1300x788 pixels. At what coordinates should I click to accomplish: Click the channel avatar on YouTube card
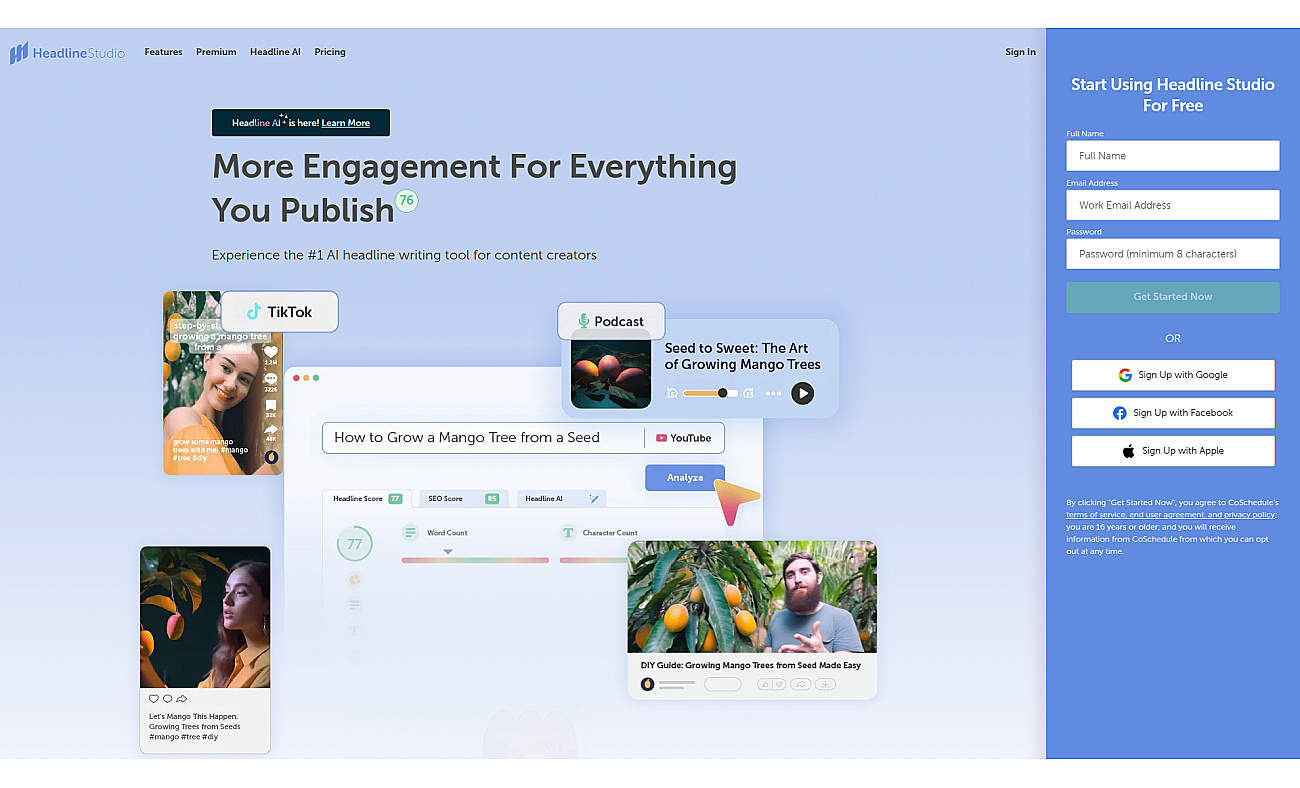click(647, 684)
